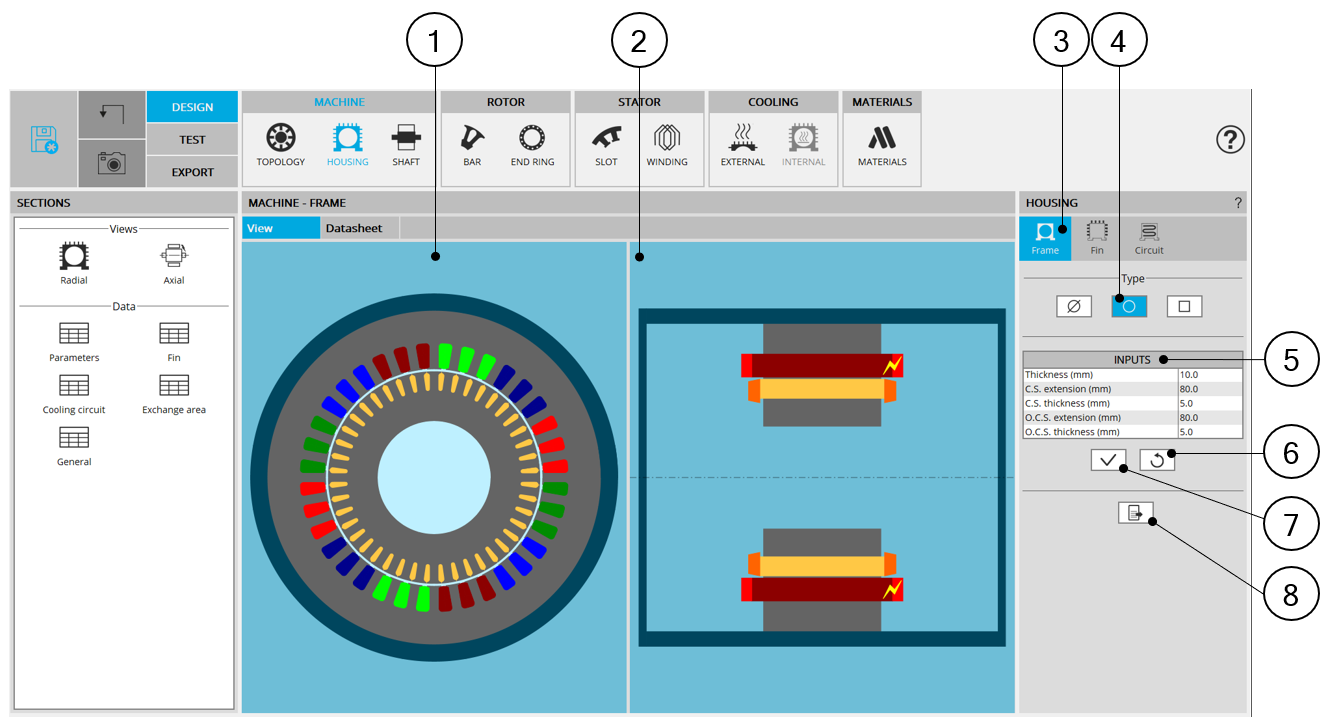Choose the square housing type

(1184, 307)
